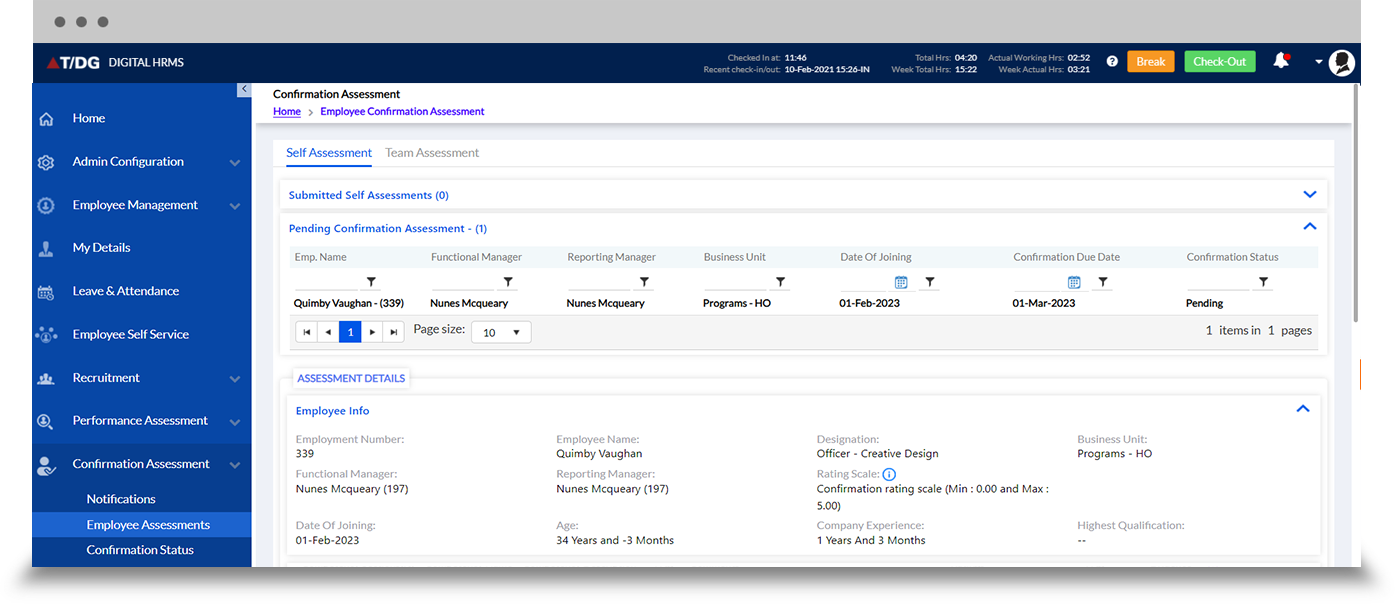
Task: Collapse the Employee Info panel
Action: [1302, 409]
